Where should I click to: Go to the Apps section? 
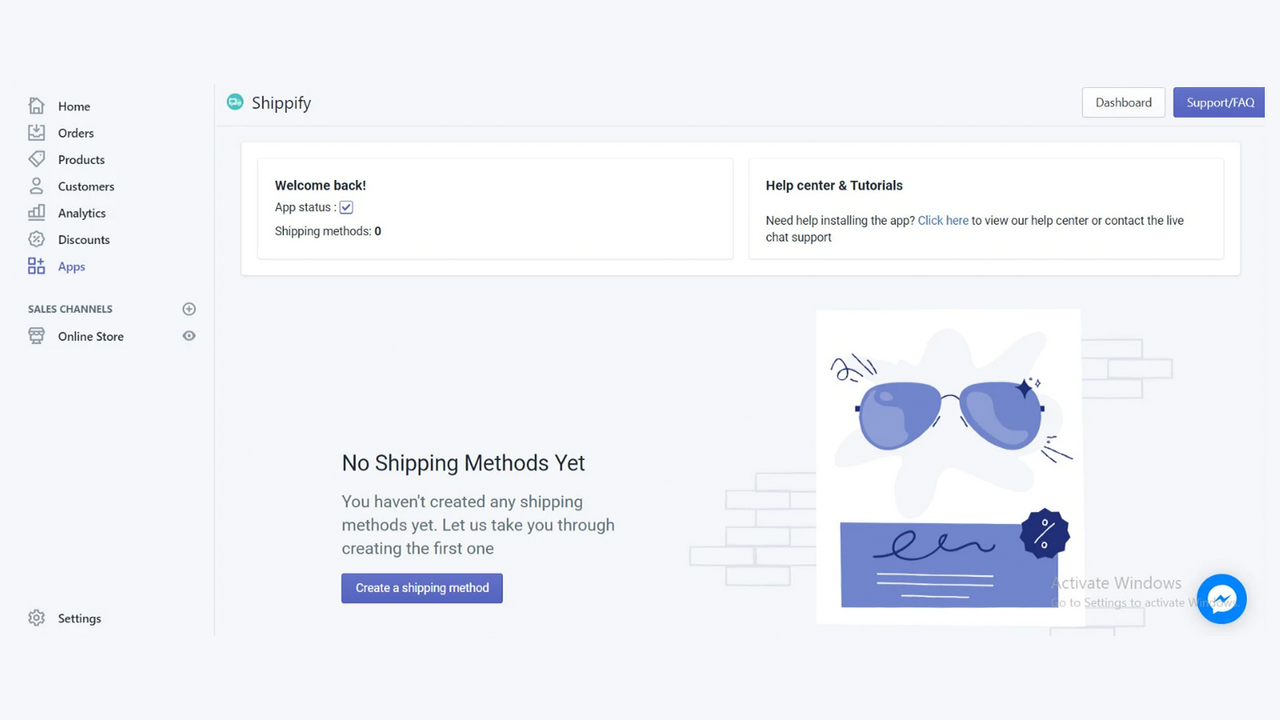(x=71, y=266)
